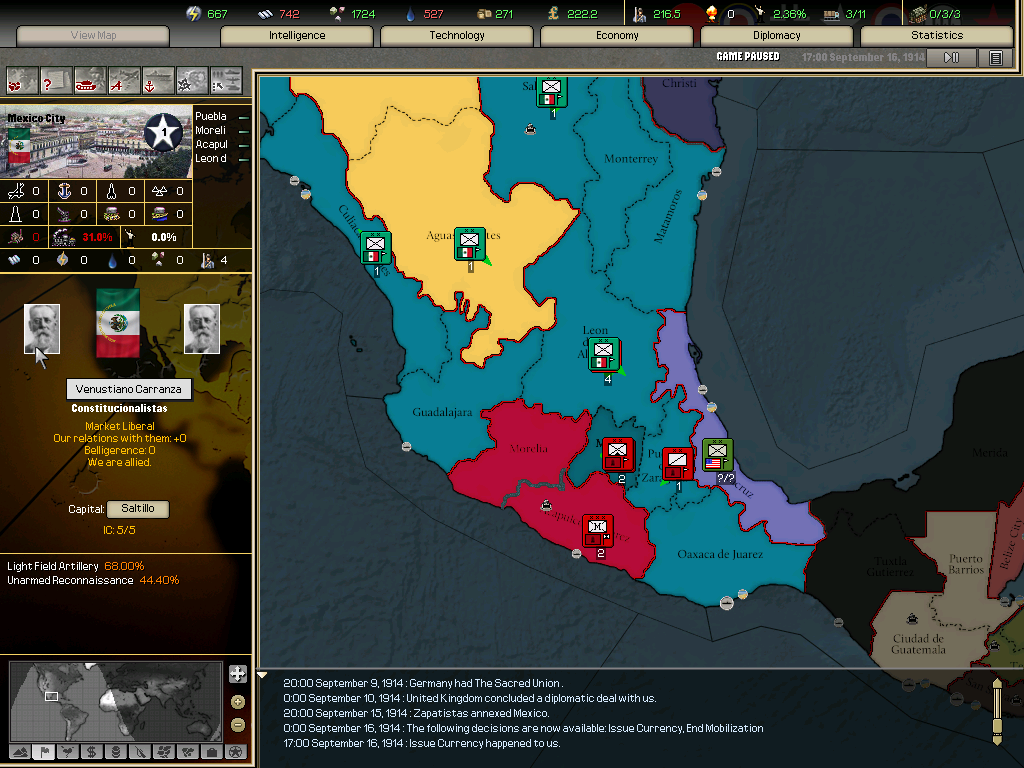Click the Puebla entry in province list
This screenshot has width=1024, height=768.
pos(211,116)
